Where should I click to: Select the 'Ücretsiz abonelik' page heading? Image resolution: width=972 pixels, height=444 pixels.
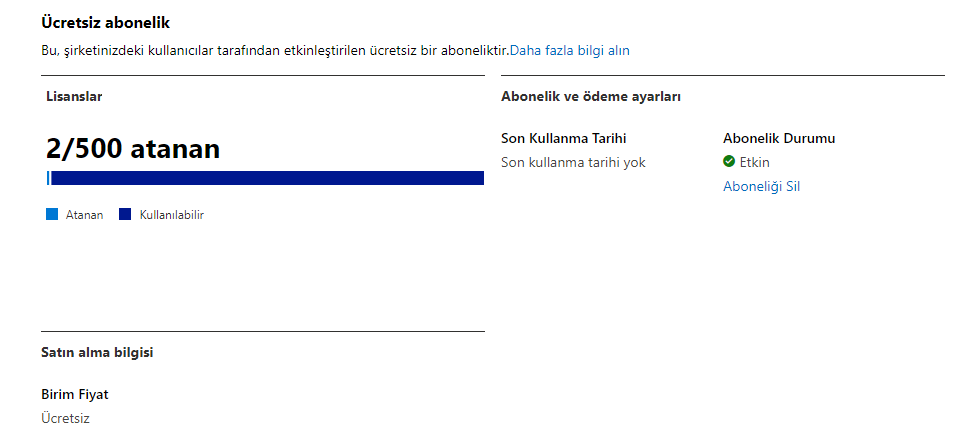pyautogui.click(x=105, y=23)
